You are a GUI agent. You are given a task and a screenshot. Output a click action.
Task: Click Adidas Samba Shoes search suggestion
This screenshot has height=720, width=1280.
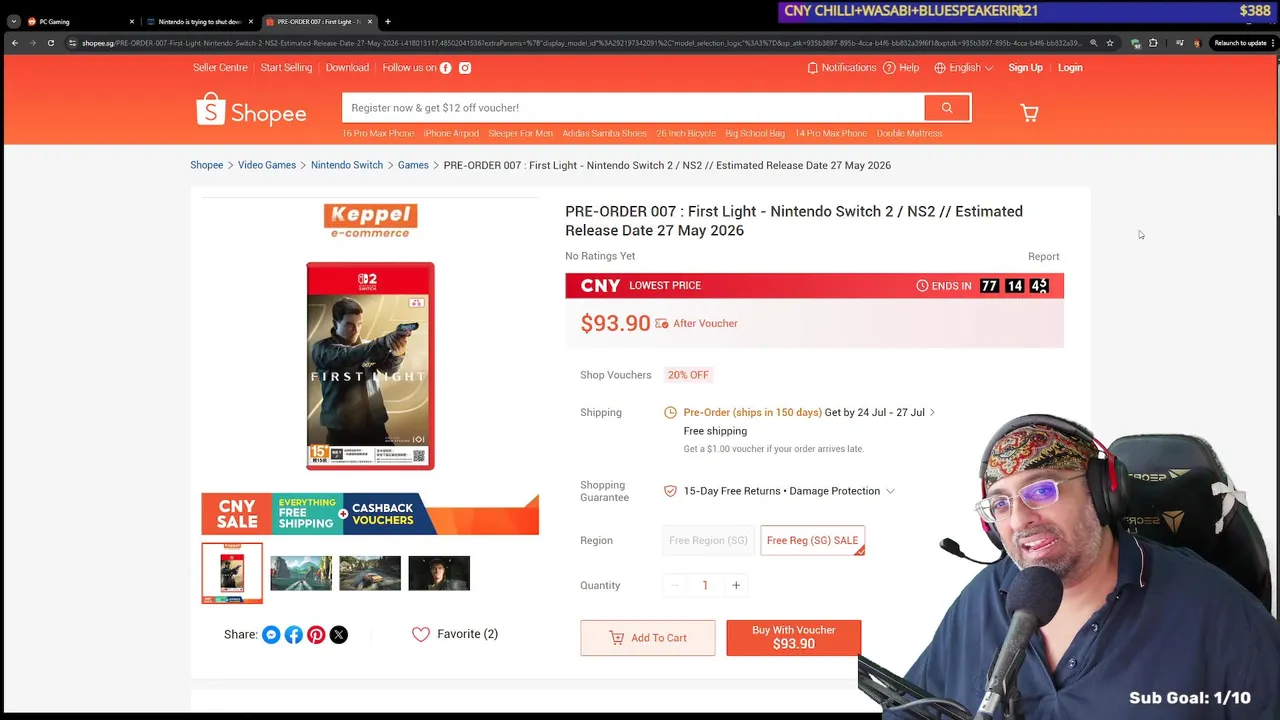[x=604, y=134]
